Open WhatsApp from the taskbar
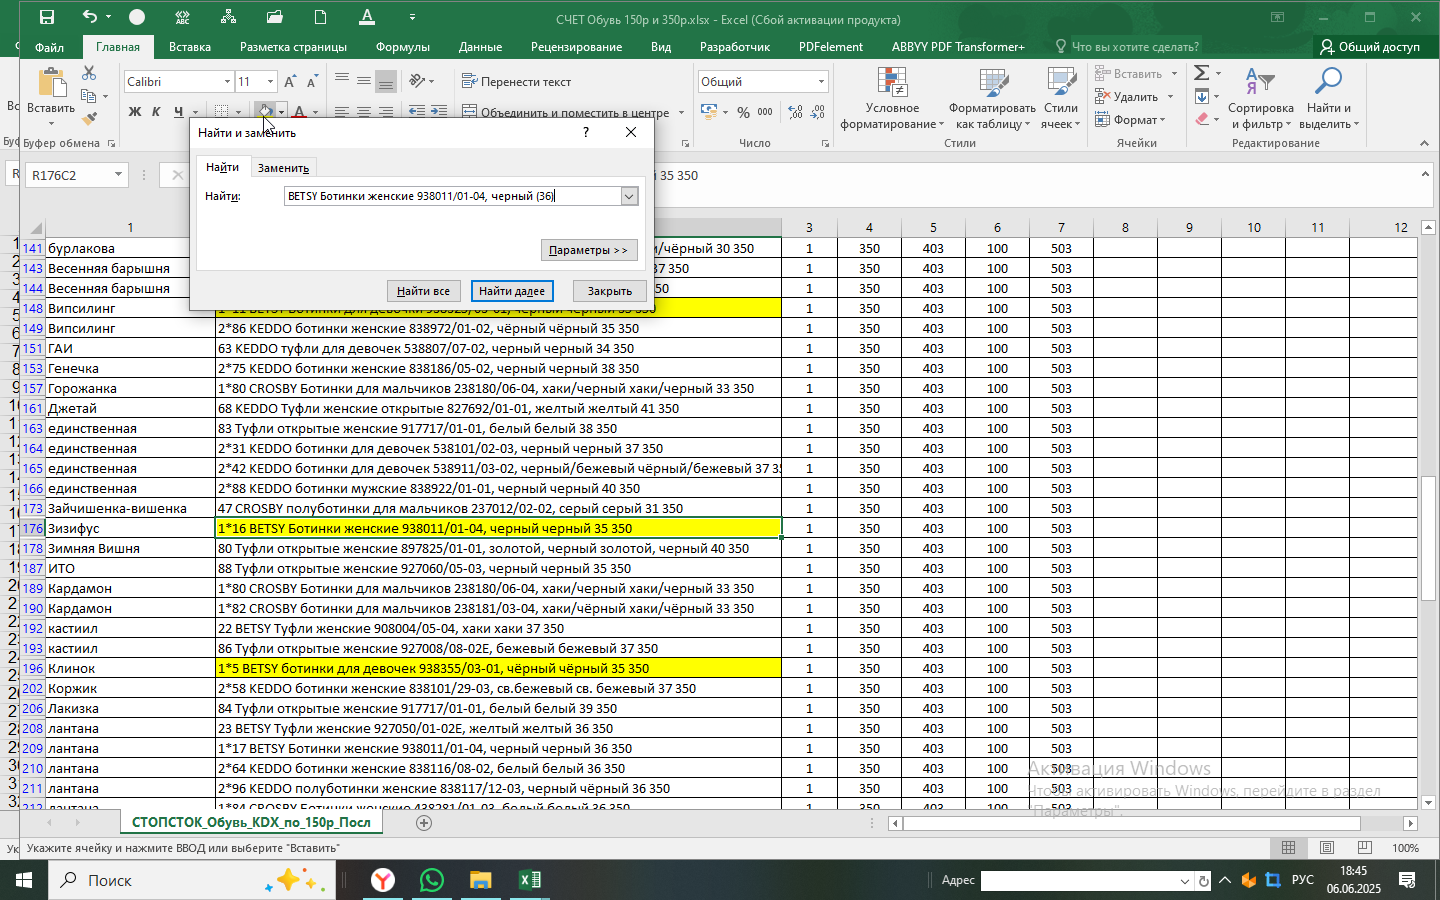1440x900 pixels. [432, 880]
